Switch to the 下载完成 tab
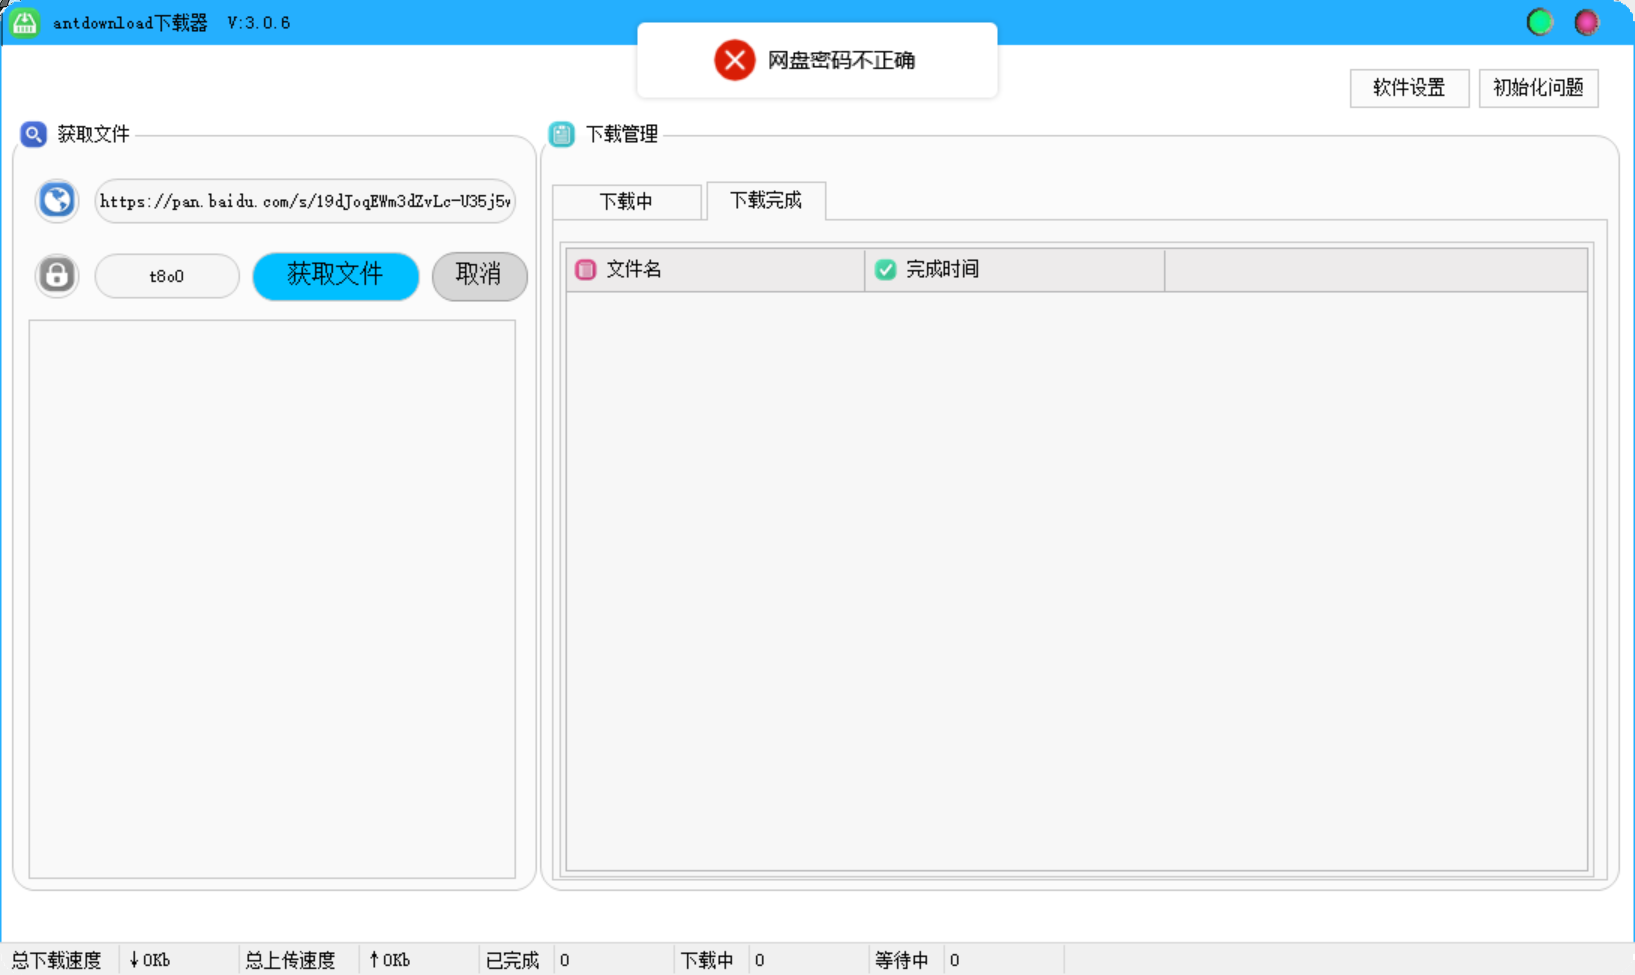The image size is (1635, 975). click(766, 200)
